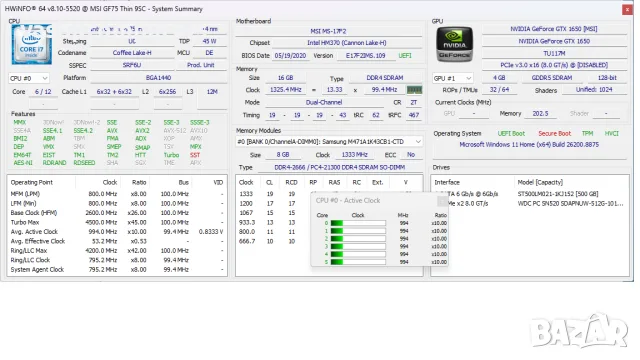
Task: Close the HWiNFO System Summary window
Action: tap(627, 9)
